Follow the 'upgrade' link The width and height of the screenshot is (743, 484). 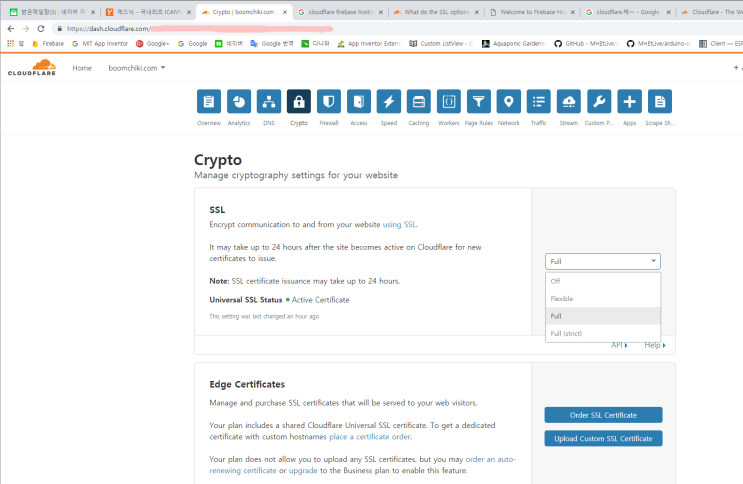tap(303, 471)
